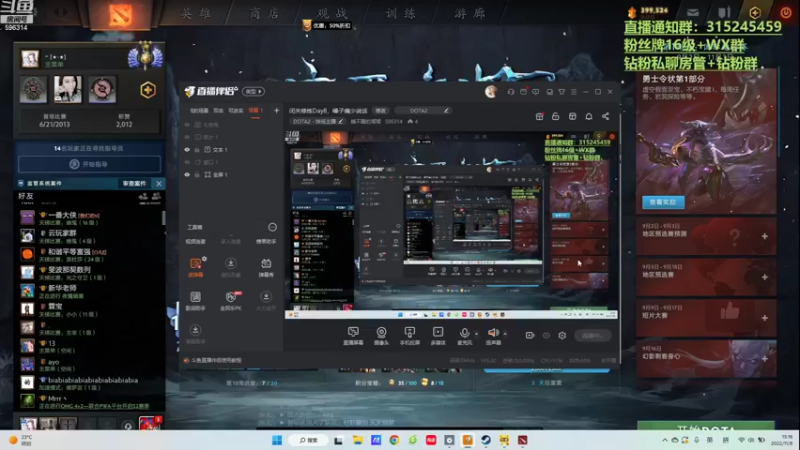800x450 pixels.
Task: Edit the DOTA2 category field
Action: tap(422, 111)
